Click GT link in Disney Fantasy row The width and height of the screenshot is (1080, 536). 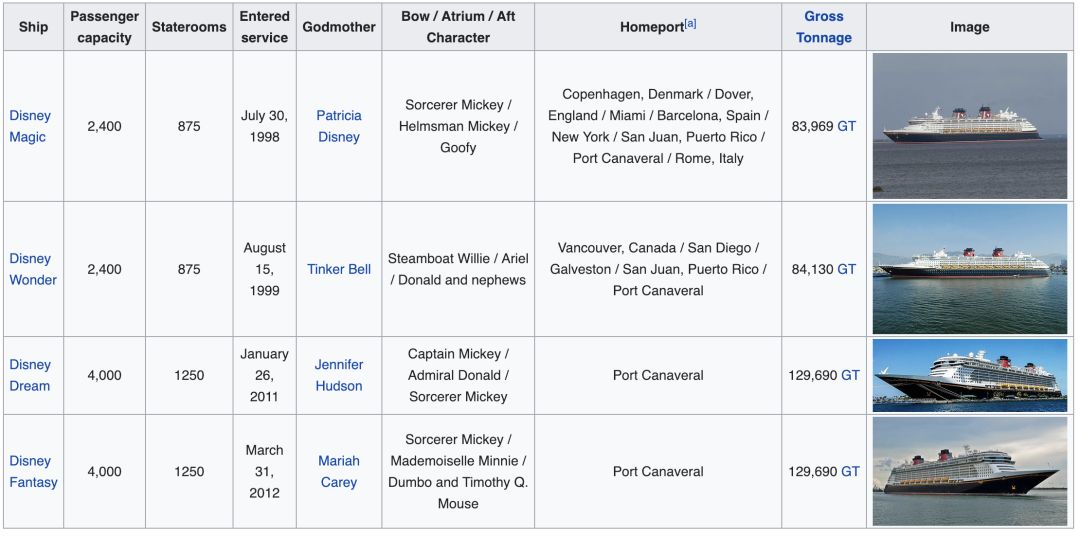pos(850,471)
